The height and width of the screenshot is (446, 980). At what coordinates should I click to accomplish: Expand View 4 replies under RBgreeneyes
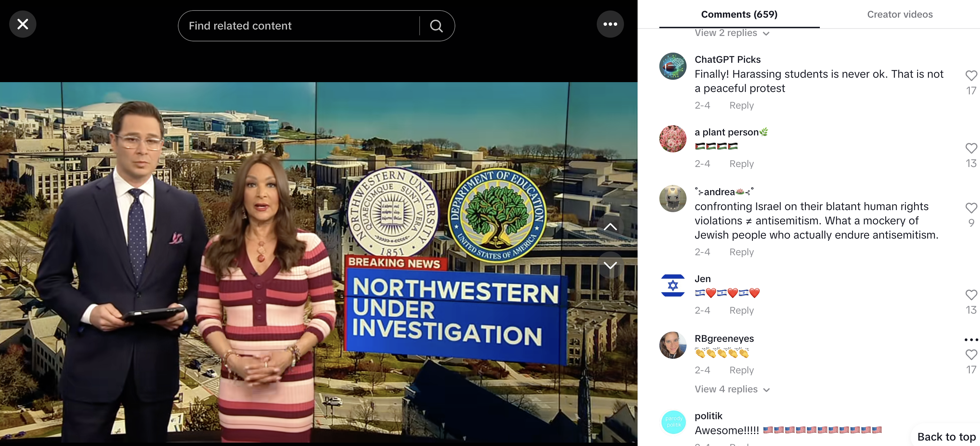click(x=732, y=389)
